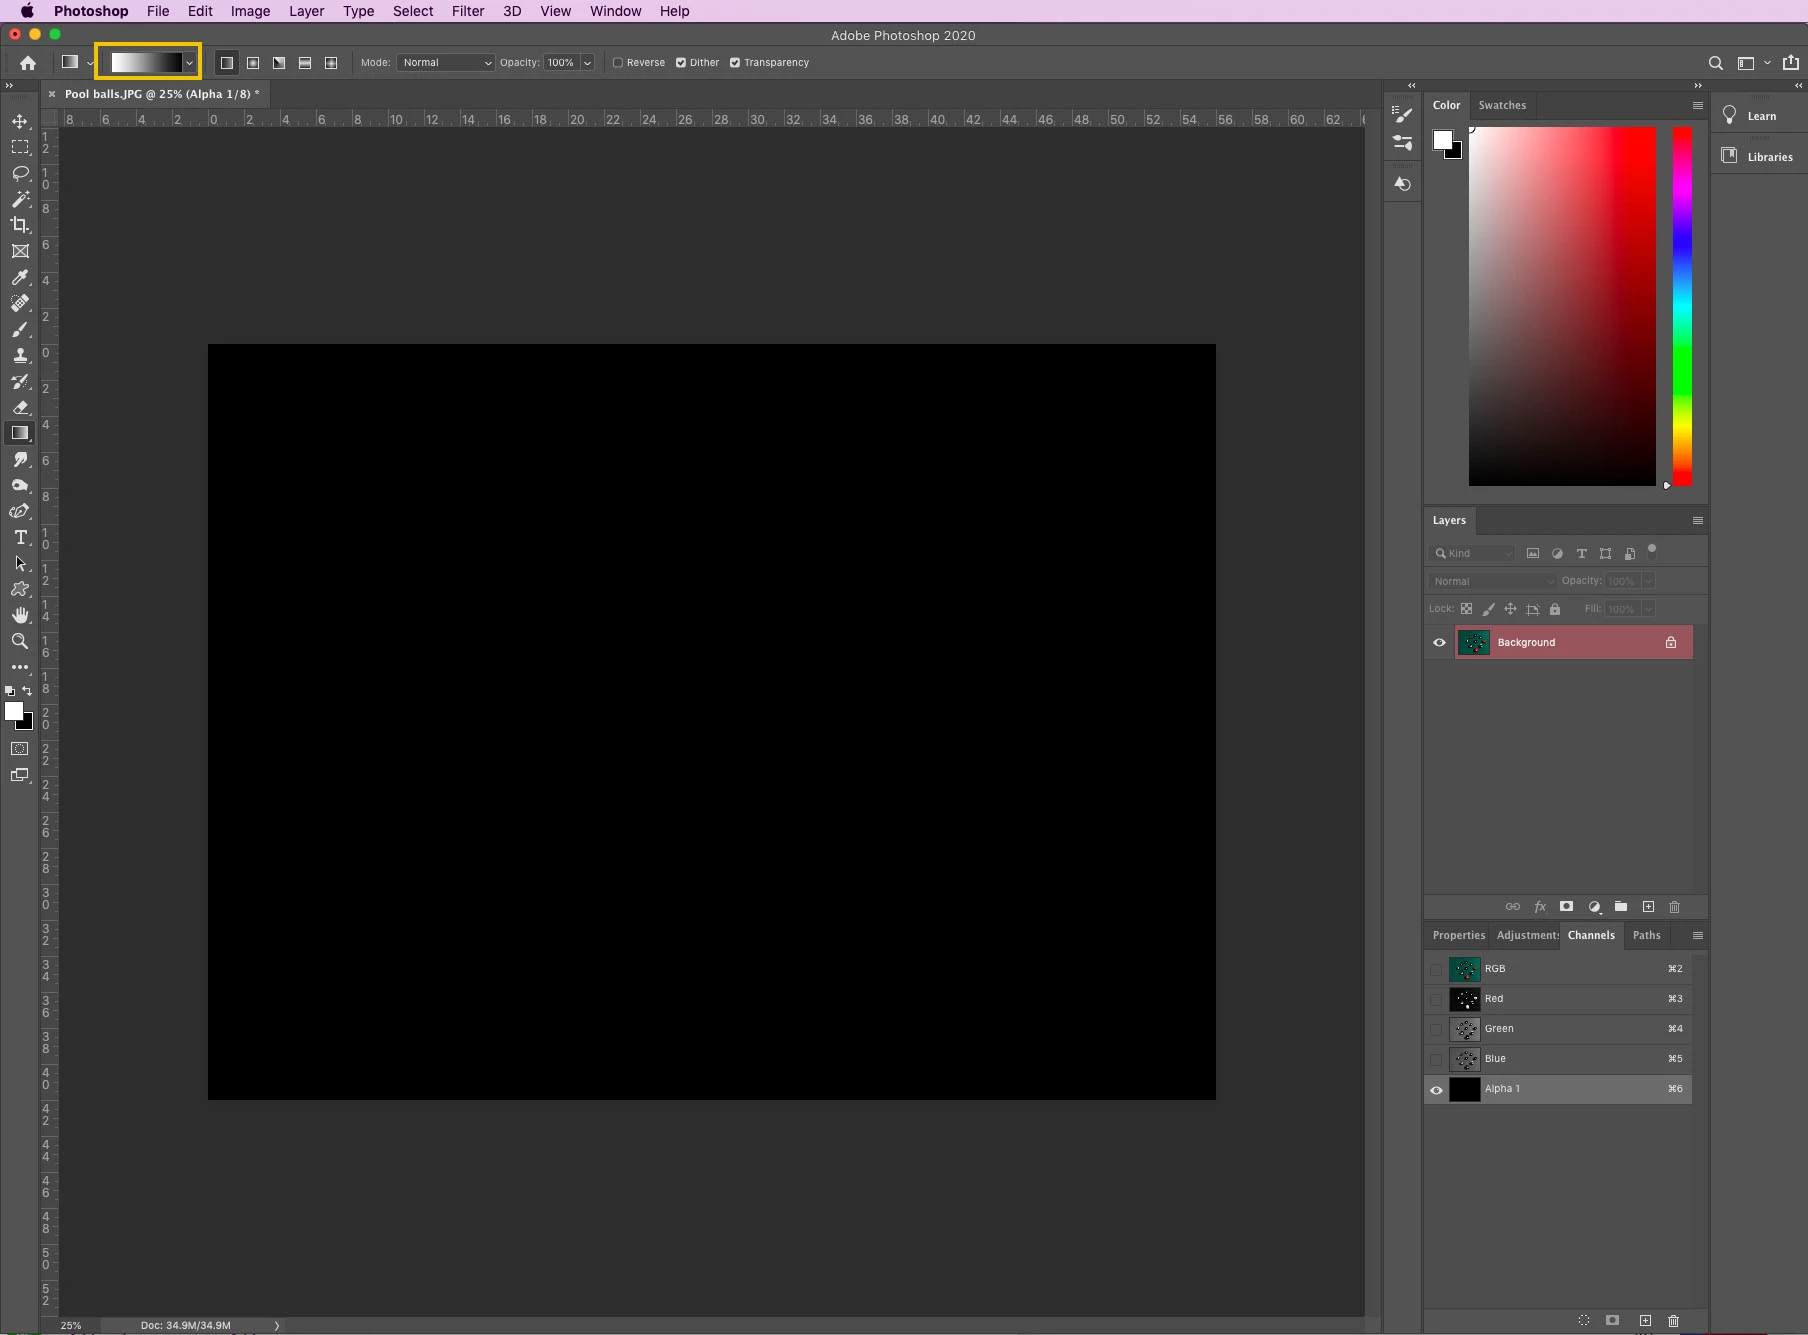Image resolution: width=1808 pixels, height=1335 pixels.
Task: Open the tool preset picker arrow
Action: point(90,64)
